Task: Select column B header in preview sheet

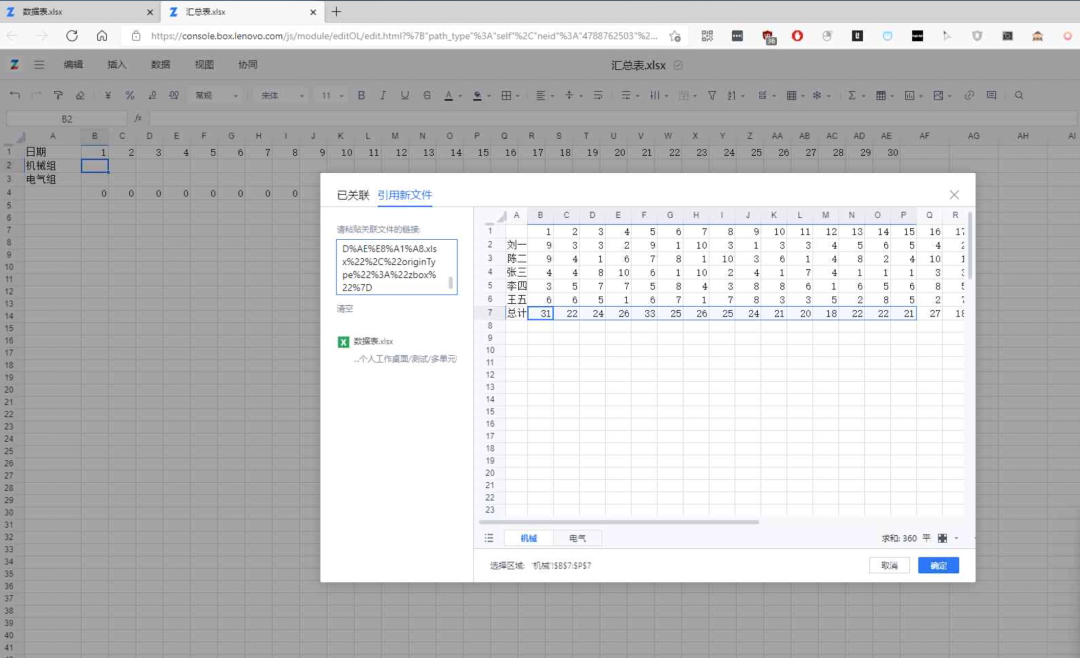Action: (x=540, y=215)
